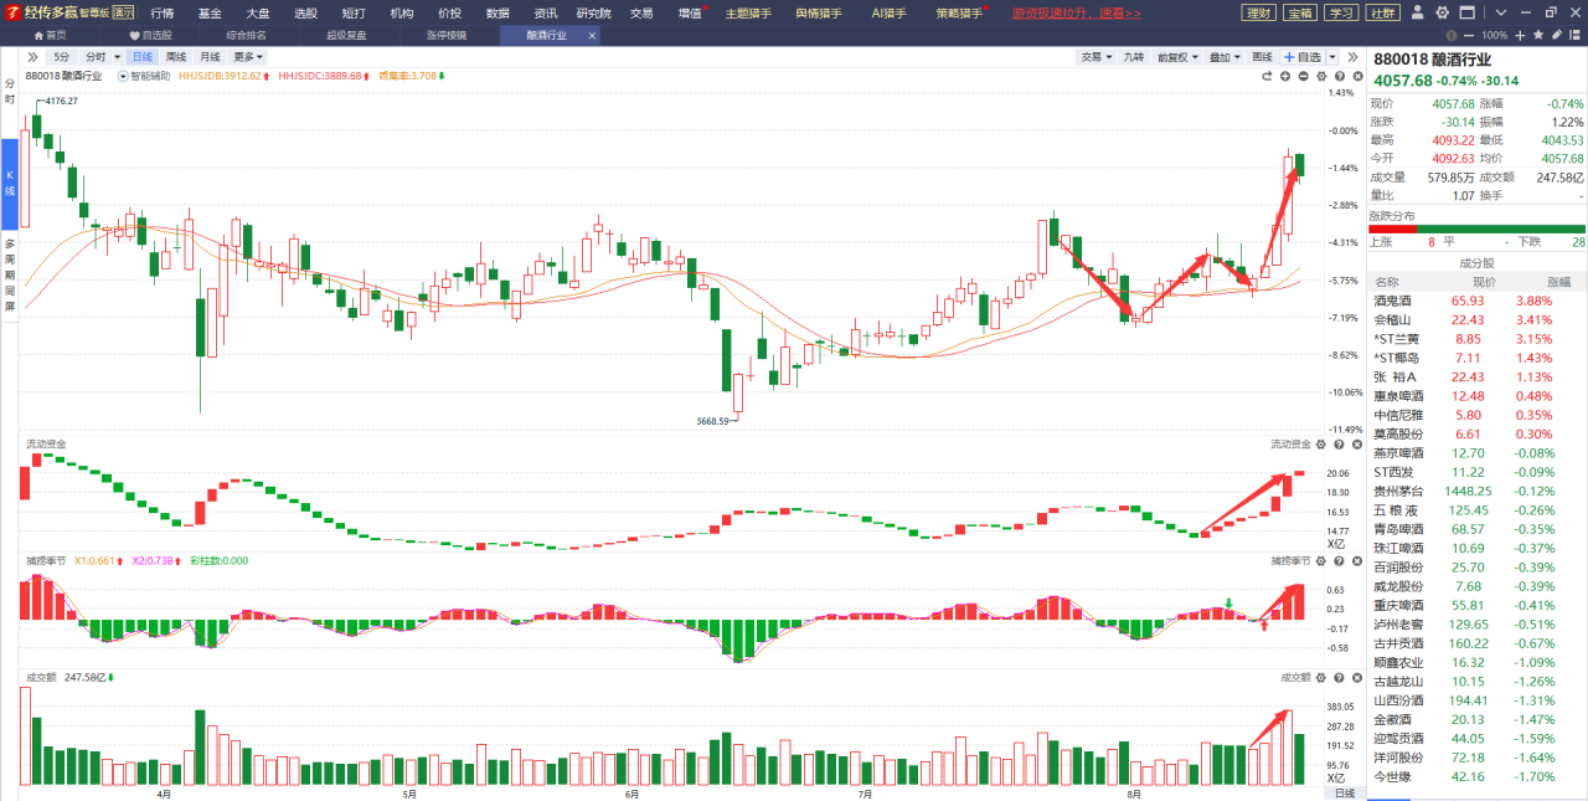Switch to the 自选股 tab
The width and height of the screenshot is (1588, 801).
coord(151,35)
